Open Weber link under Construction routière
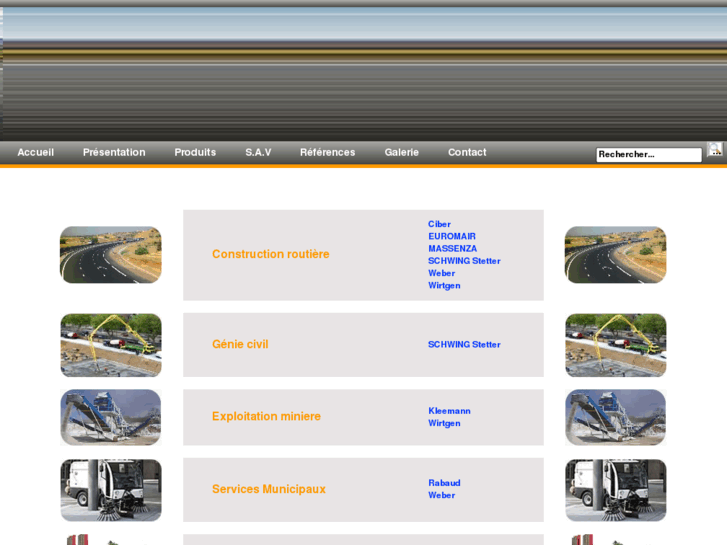The height and width of the screenshot is (545, 727). pyautogui.click(x=441, y=273)
